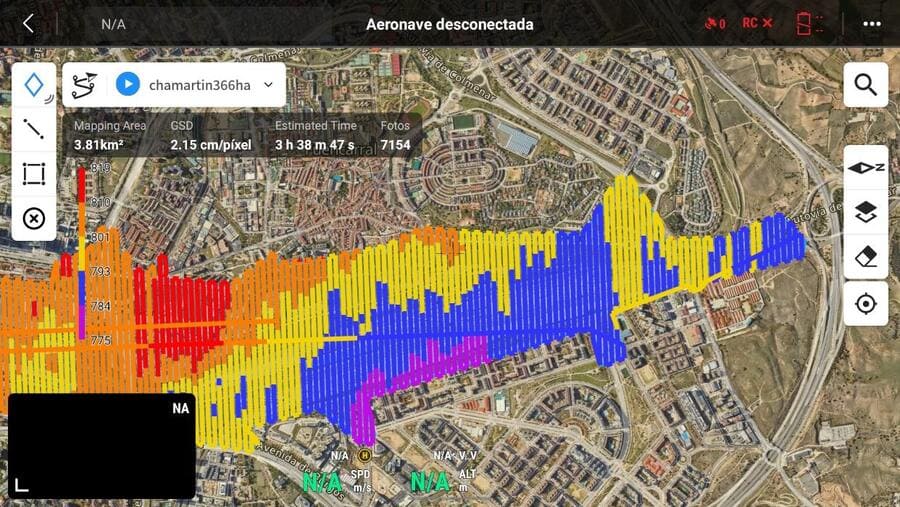The image size is (900, 507).
Task: Recenter the map on the current location
Action: 866,303
